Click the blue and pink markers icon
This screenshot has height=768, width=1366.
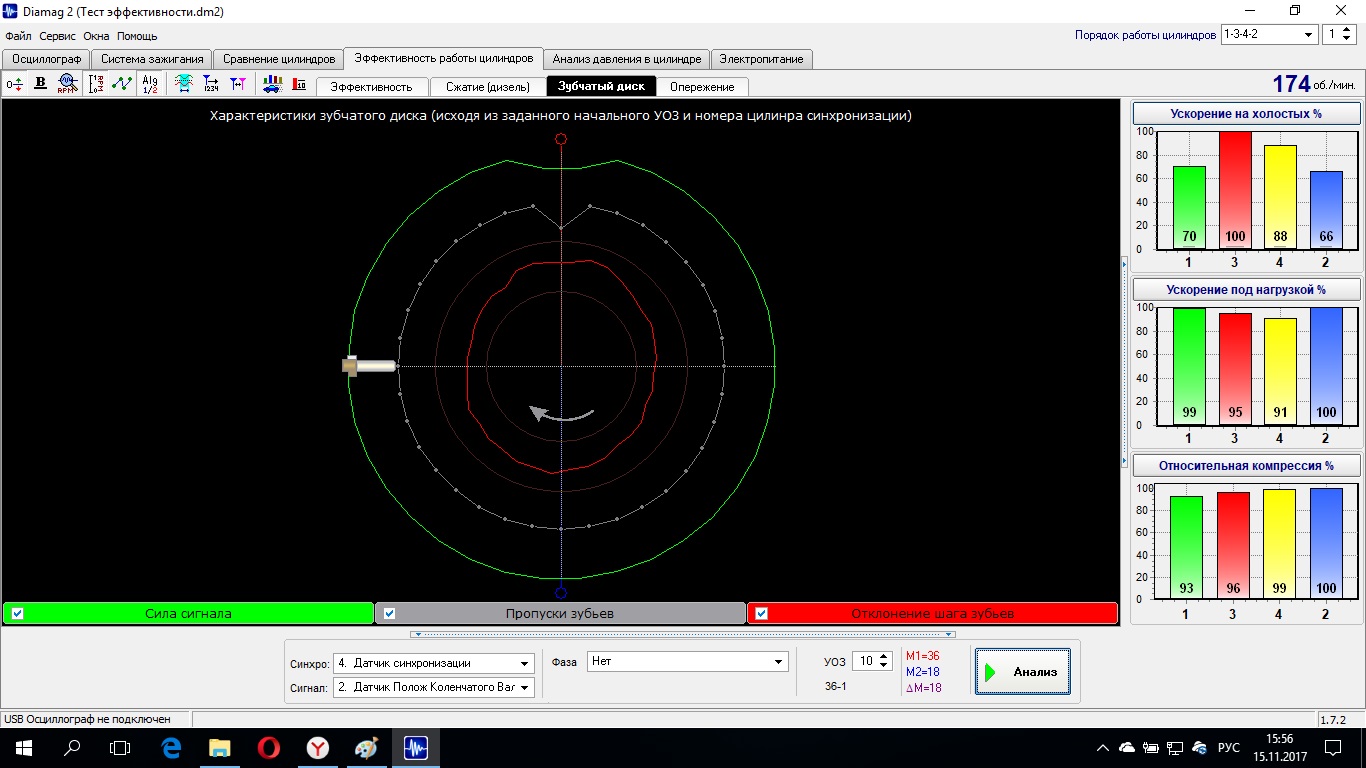pos(238,84)
